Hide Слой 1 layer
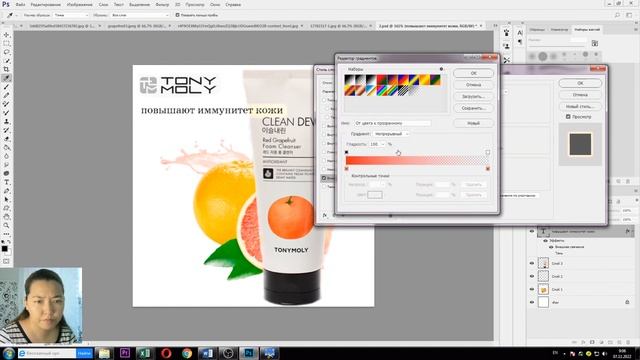Image resolution: width=640 pixels, height=360 pixels. 532,289
